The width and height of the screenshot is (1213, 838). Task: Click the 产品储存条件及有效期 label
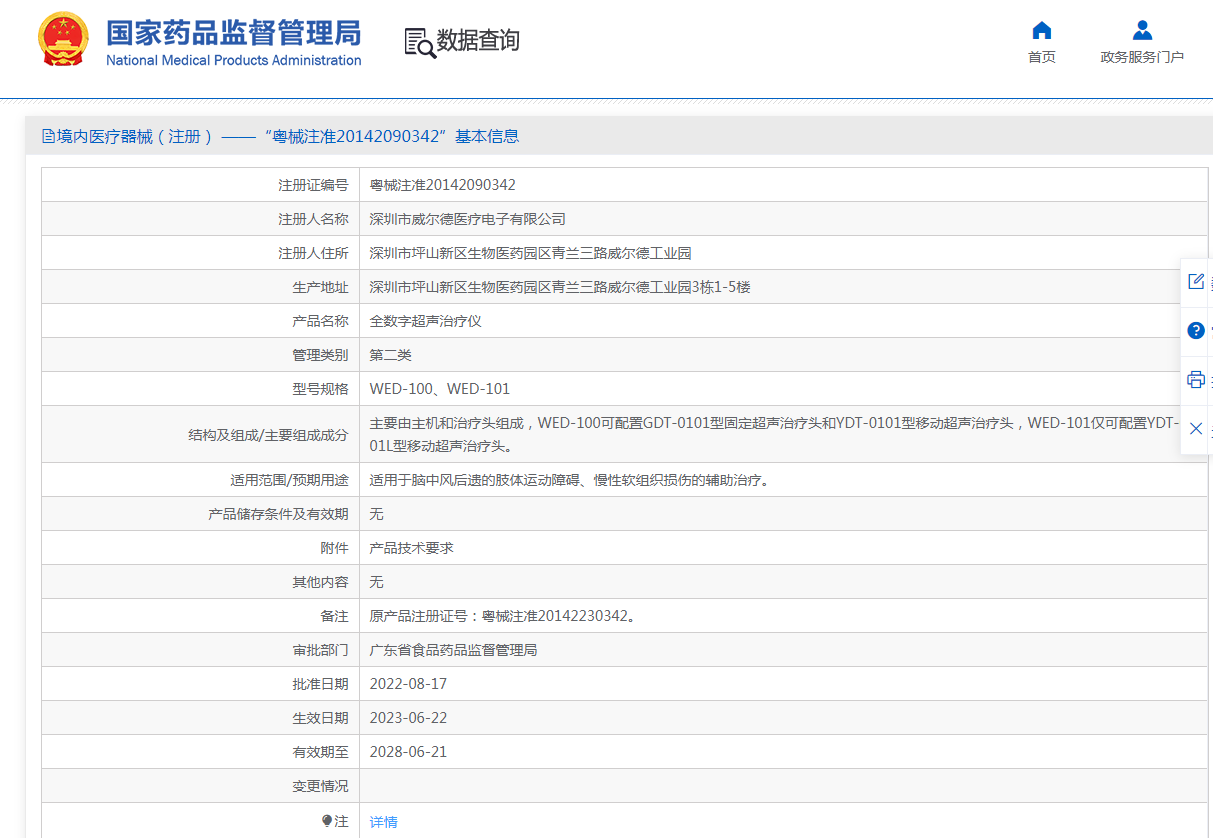[x=278, y=514]
